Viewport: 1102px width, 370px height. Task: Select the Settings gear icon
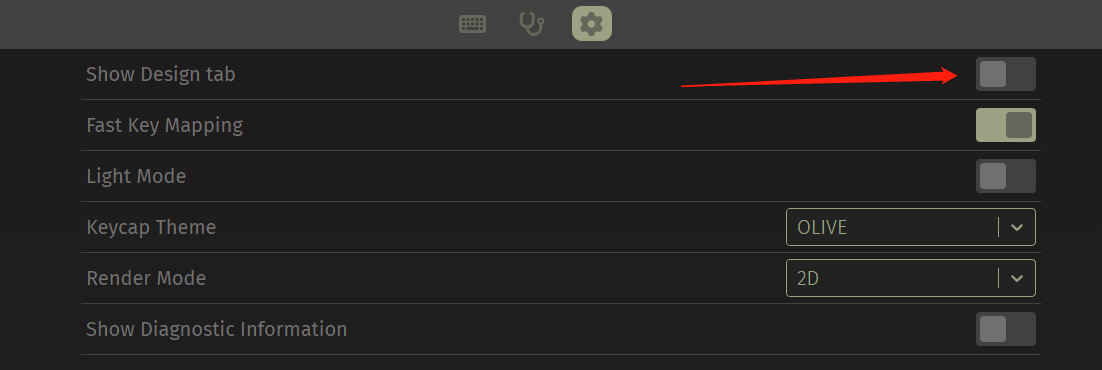point(592,24)
